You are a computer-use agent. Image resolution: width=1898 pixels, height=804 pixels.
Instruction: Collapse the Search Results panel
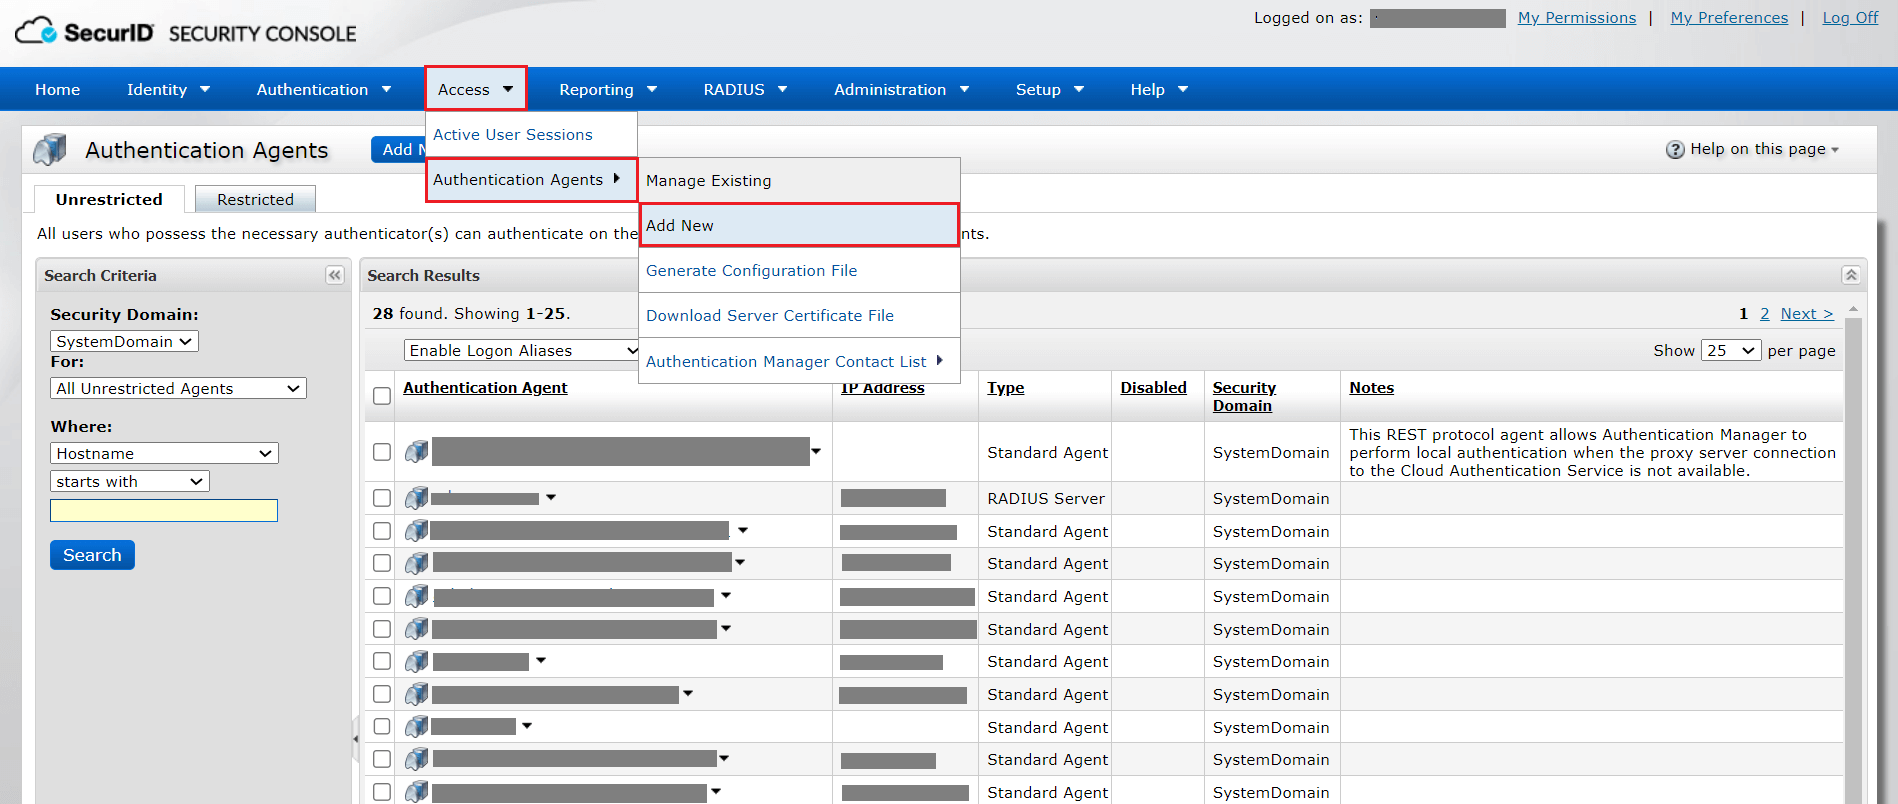(x=1851, y=275)
